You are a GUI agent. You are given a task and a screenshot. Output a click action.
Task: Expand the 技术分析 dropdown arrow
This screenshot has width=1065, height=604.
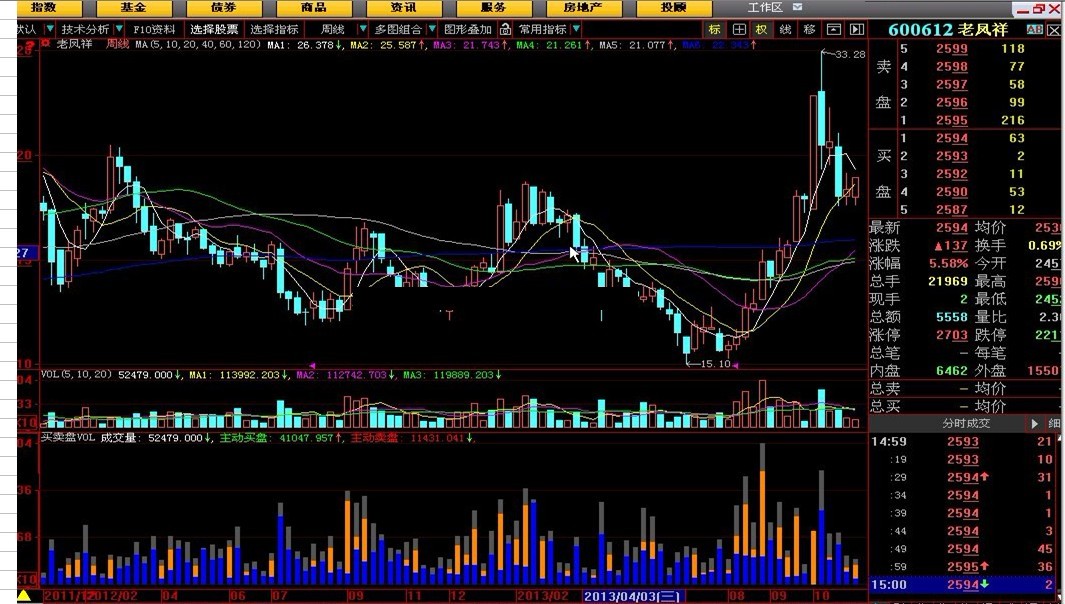119,29
